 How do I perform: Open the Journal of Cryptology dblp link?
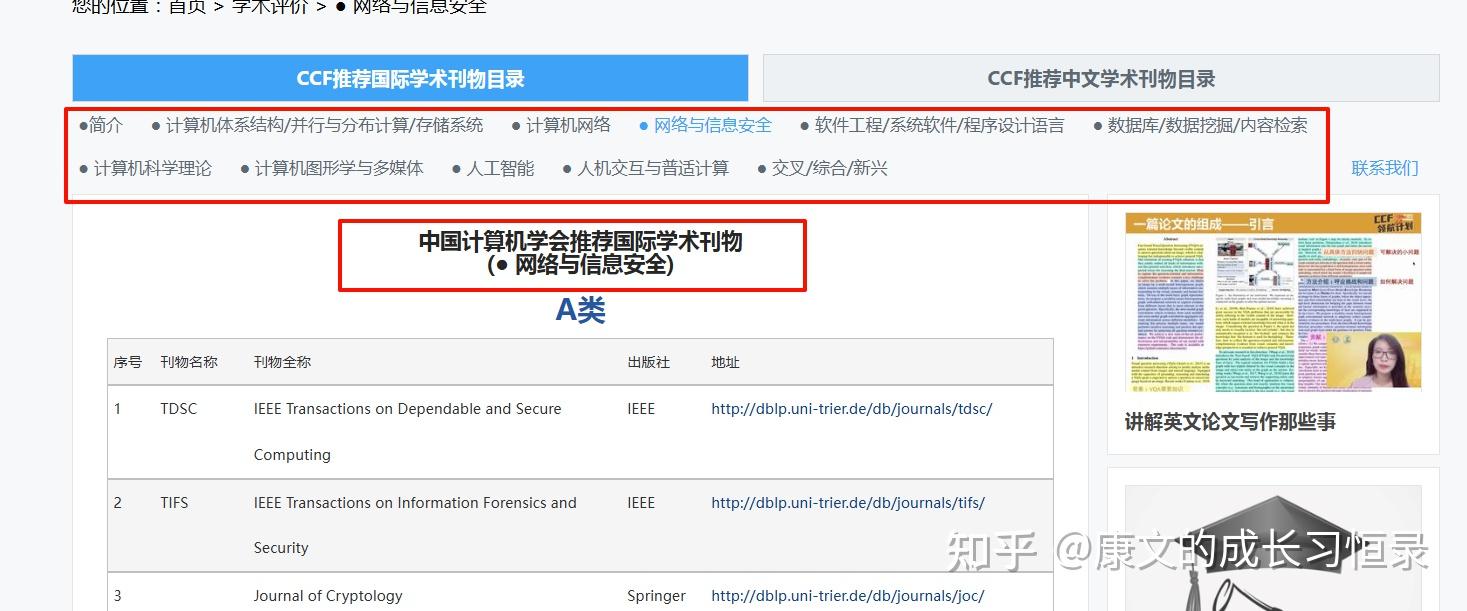click(x=845, y=595)
